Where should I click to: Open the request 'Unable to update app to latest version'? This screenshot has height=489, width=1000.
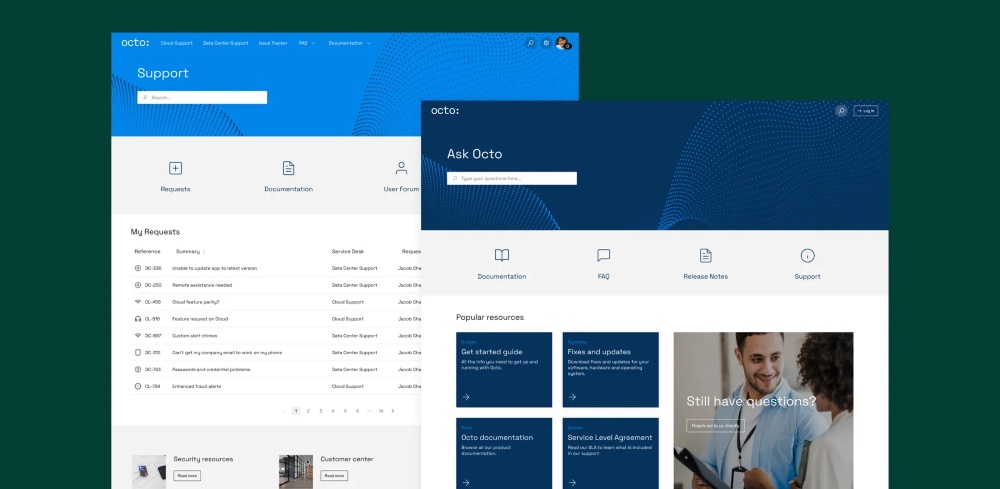click(x=214, y=268)
